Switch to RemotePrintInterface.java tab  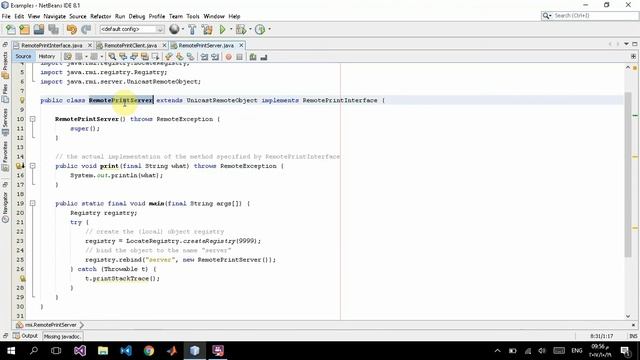(52, 45)
